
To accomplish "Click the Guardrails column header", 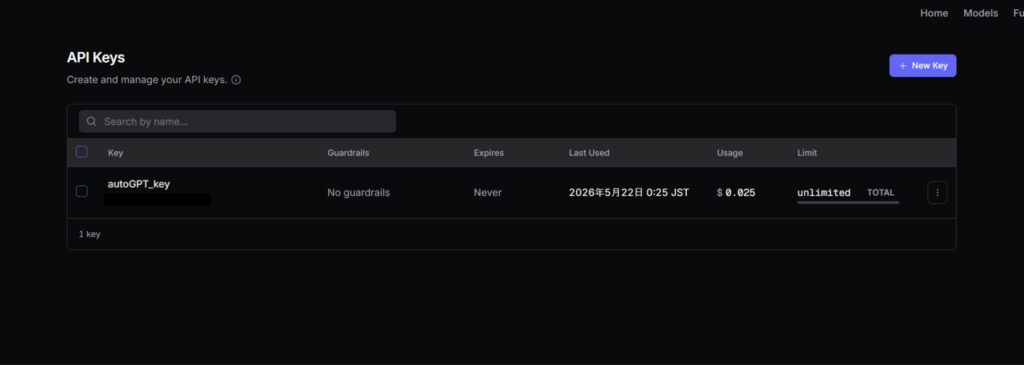I will click(348, 153).
